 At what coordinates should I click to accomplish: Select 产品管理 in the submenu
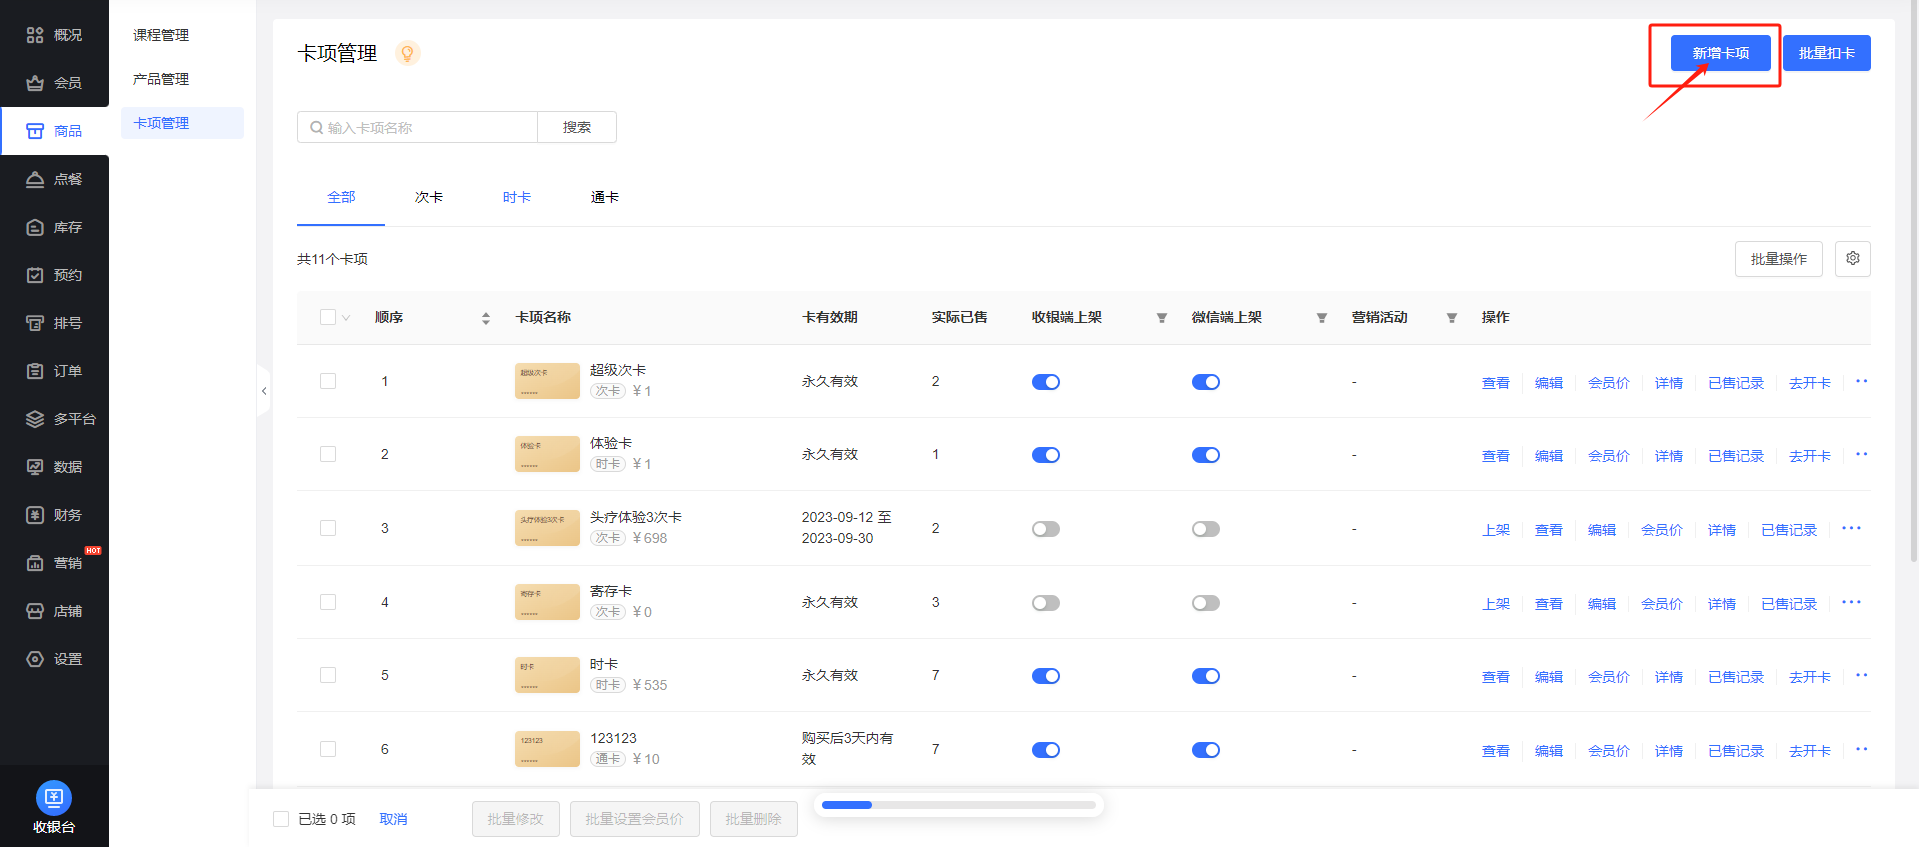coord(161,79)
